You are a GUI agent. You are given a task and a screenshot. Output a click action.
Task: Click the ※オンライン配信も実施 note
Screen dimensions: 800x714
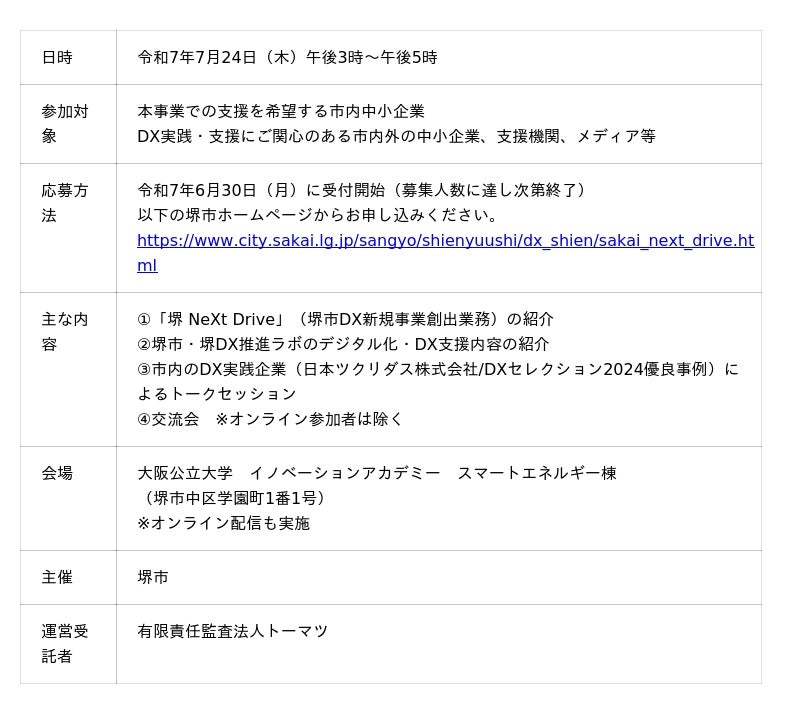[x=223, y=523]
